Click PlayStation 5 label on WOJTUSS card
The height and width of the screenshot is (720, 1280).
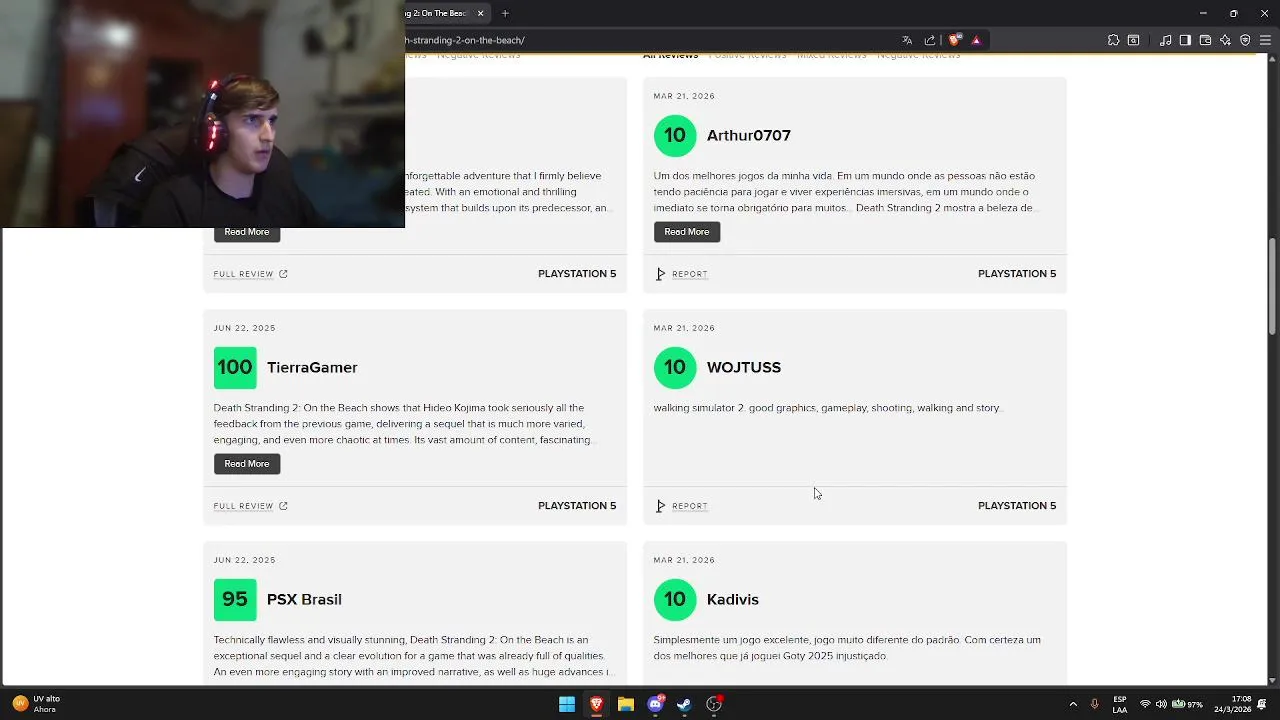[x=1017, y=506]
